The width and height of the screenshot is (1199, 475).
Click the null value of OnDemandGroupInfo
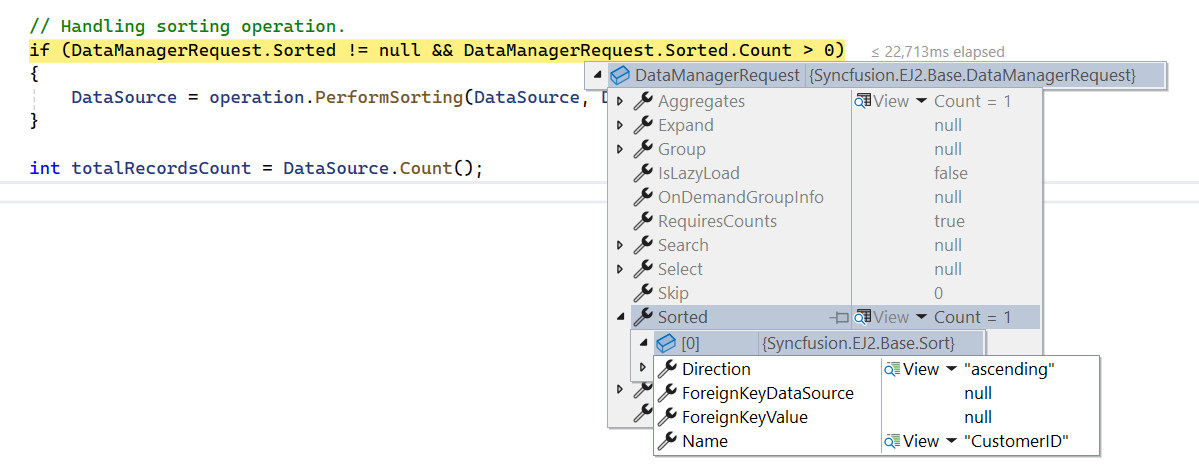tap(948, 197)
